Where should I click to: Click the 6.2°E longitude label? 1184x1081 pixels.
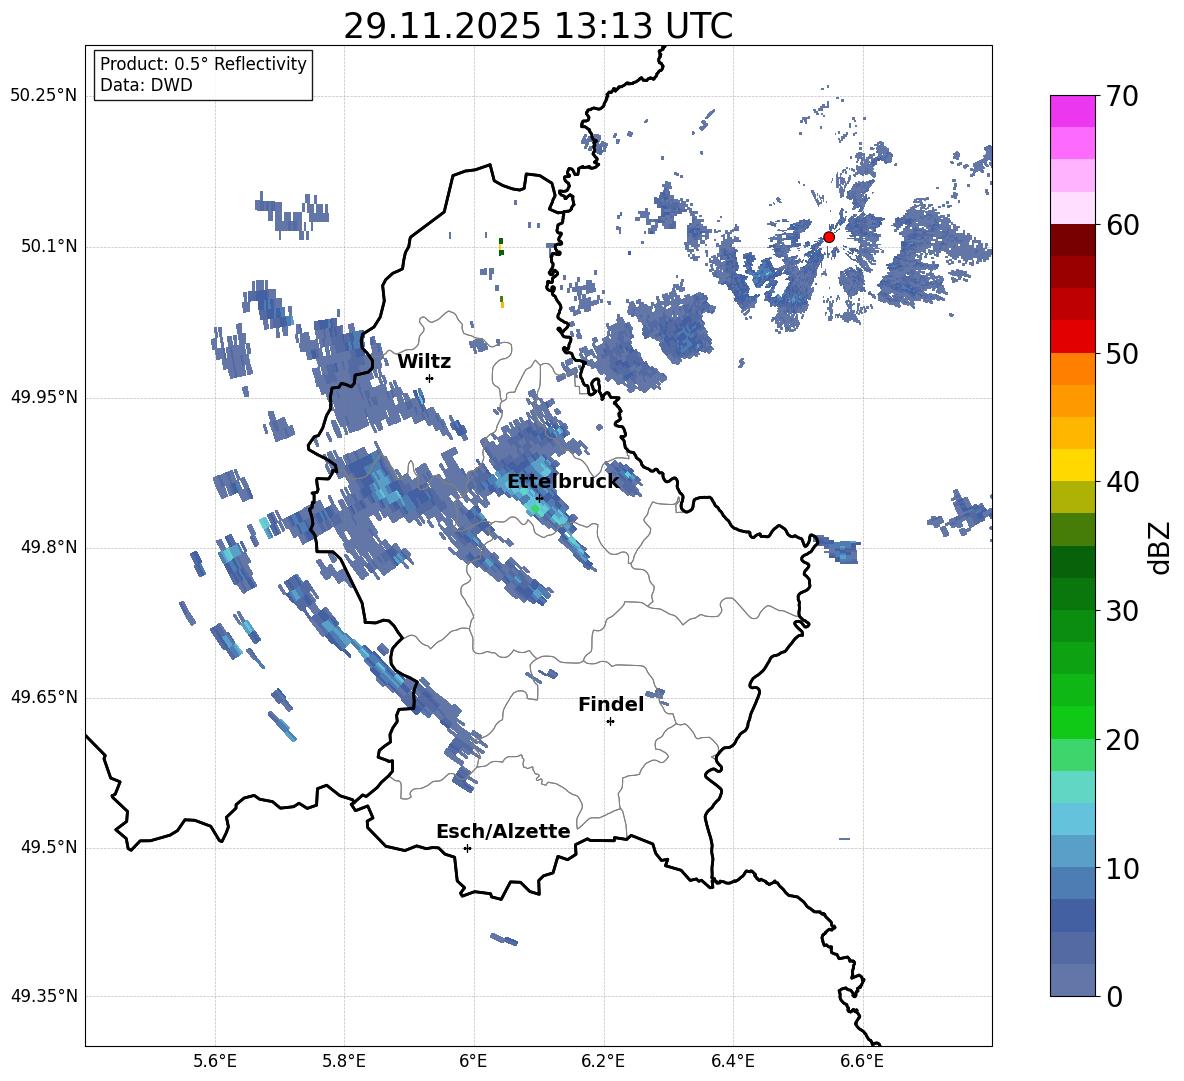pos(603,1061)
